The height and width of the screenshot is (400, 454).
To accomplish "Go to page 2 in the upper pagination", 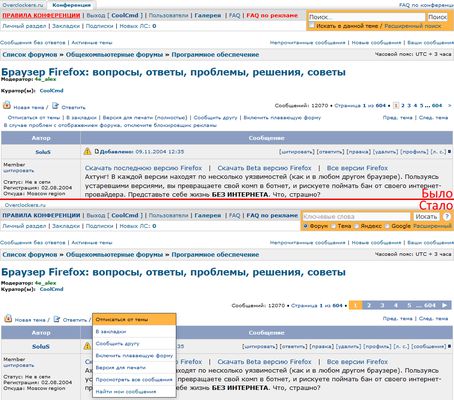I will click(403, 106).
